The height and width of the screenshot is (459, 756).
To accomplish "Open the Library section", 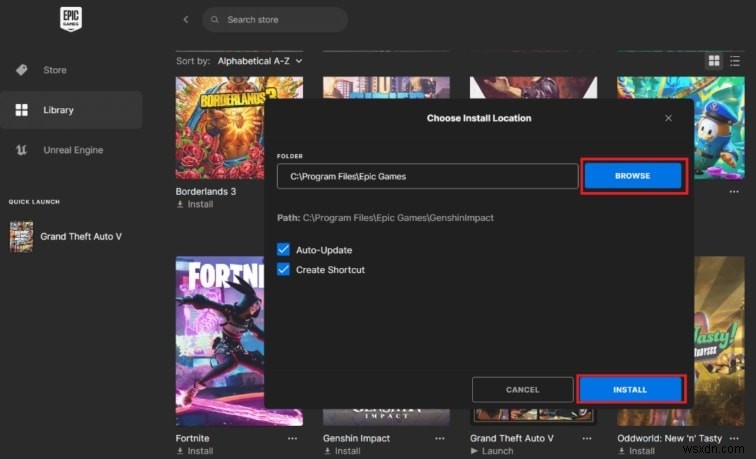I will click(71, 110).
